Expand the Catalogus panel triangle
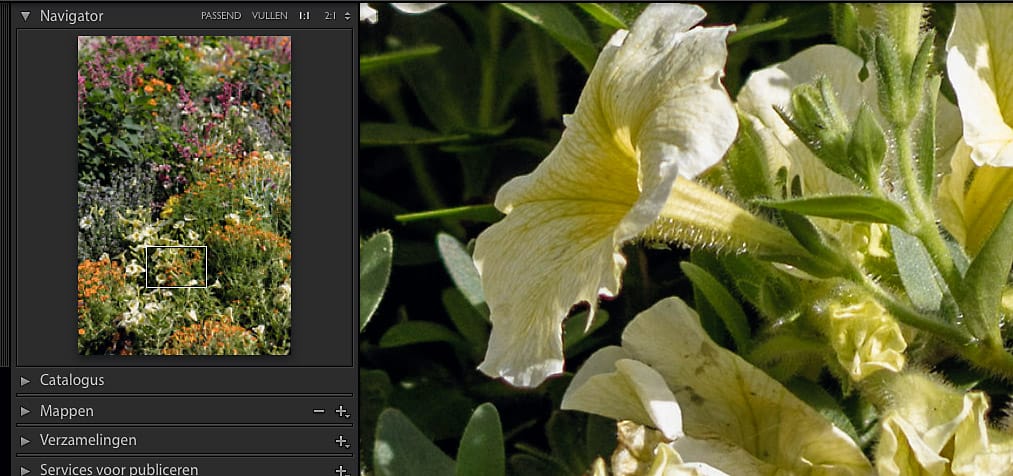 click(x=25, y=381)
